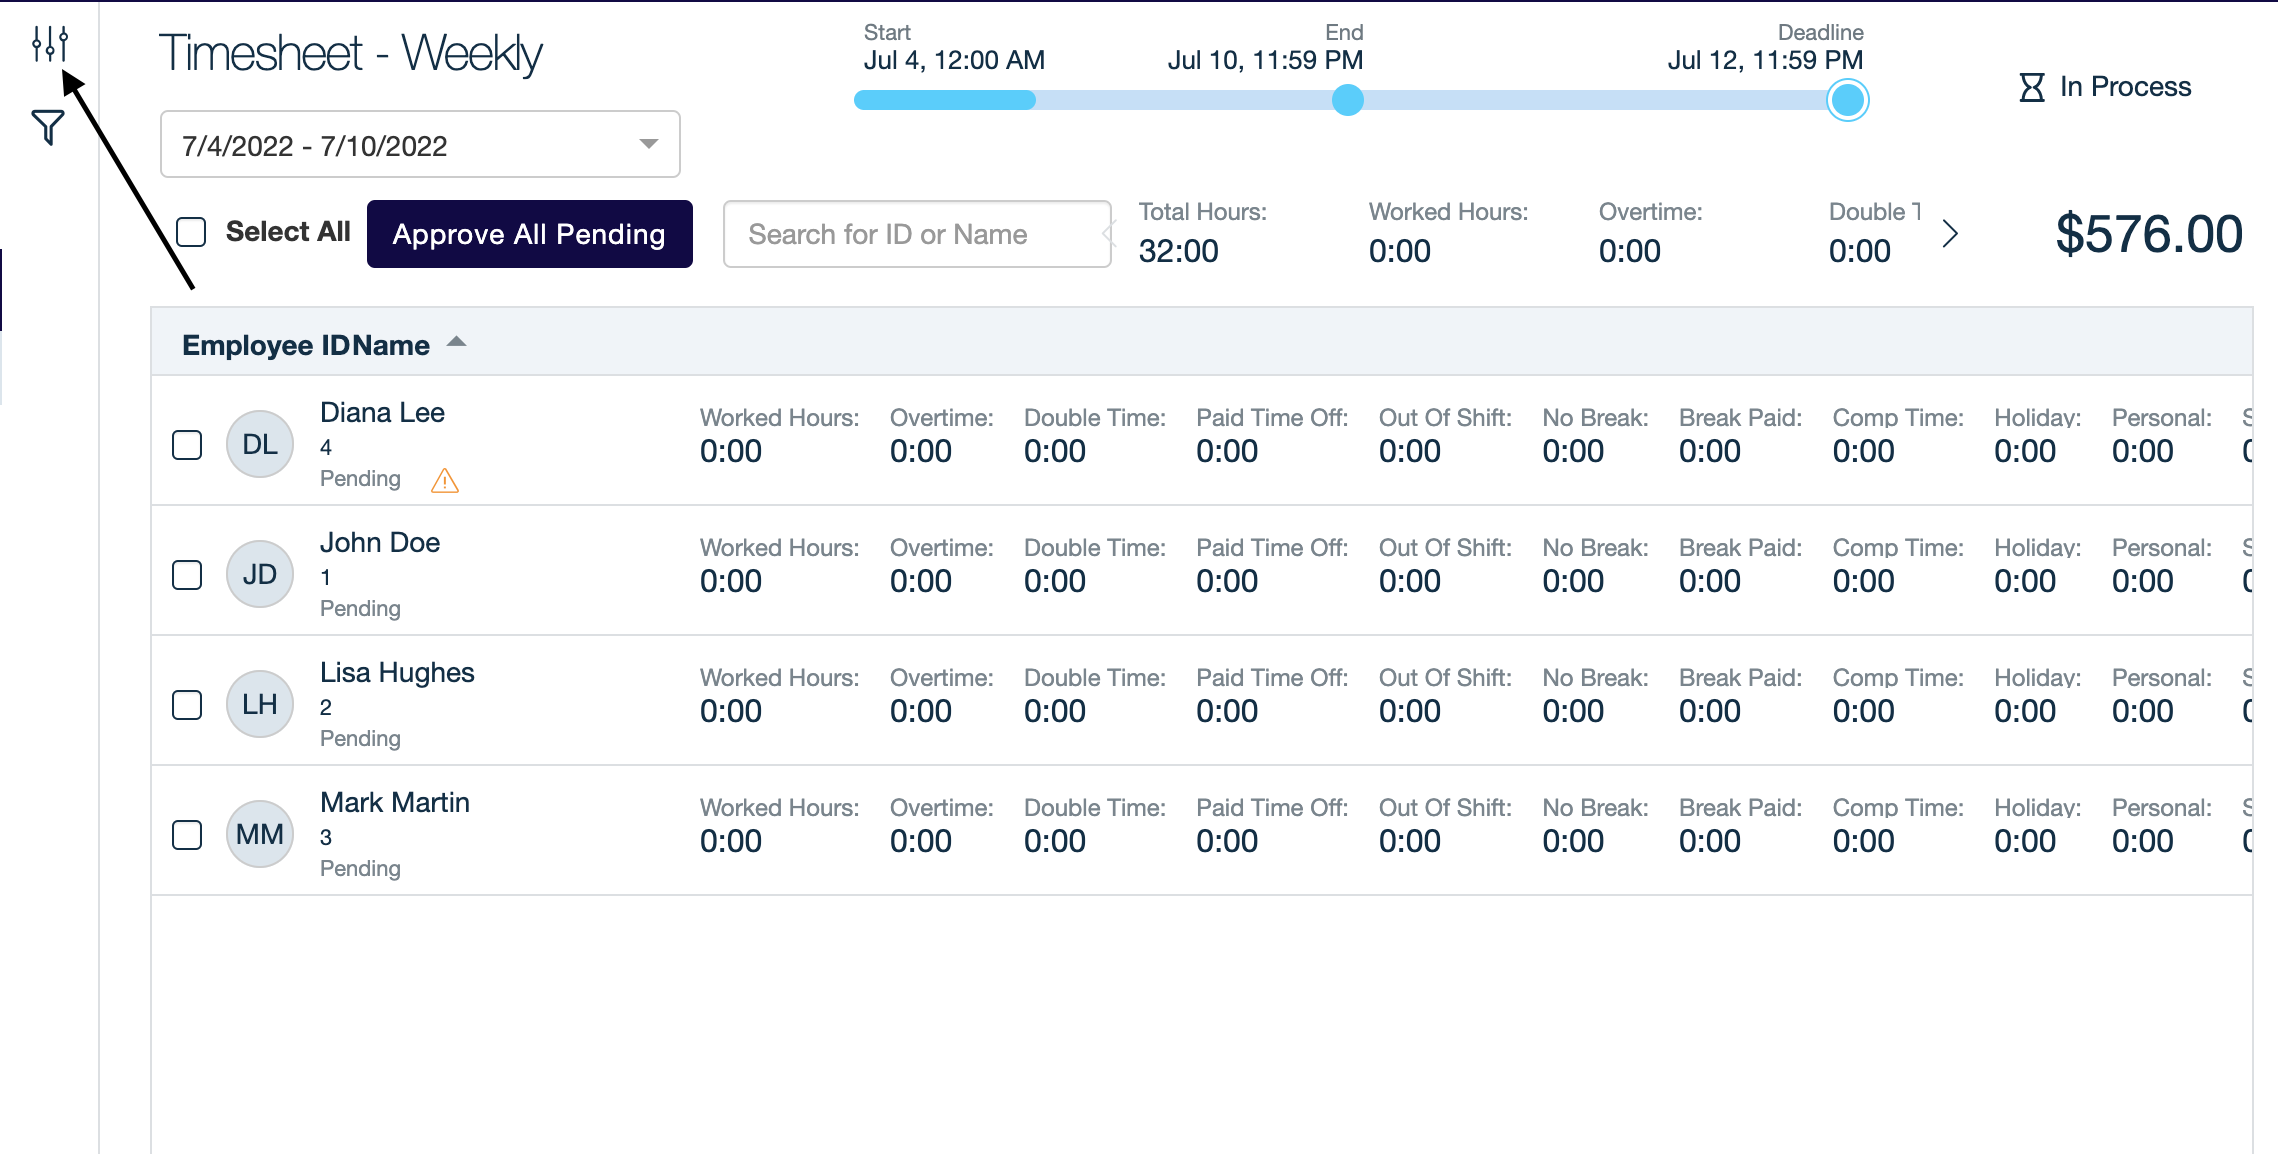This screenshot has height=1154, width=2278.
Task: Click the warning triangle beside Diana Lee
Action: pos(444,482)
